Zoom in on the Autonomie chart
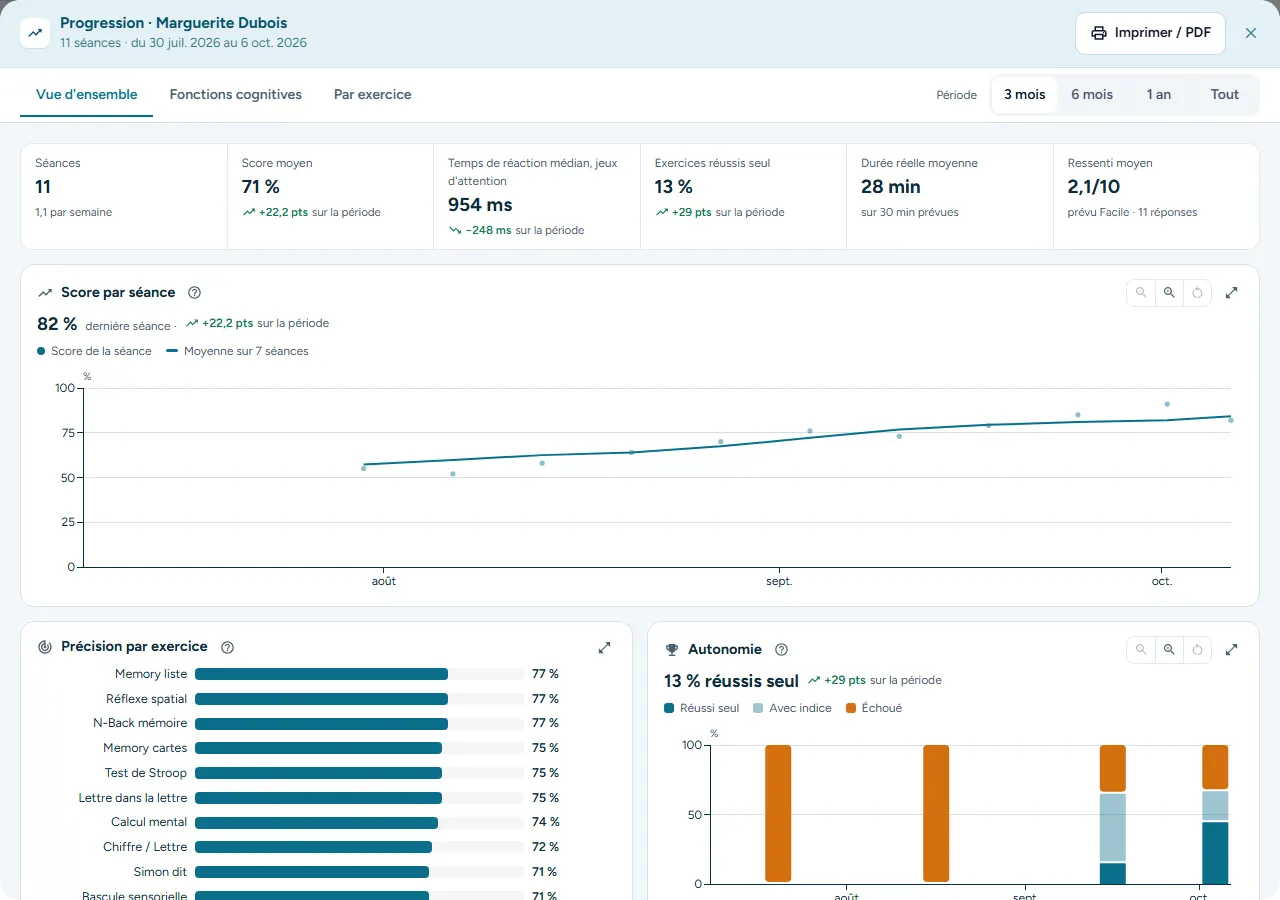This screenshot has width=1280, height=900. (1169, 650)
